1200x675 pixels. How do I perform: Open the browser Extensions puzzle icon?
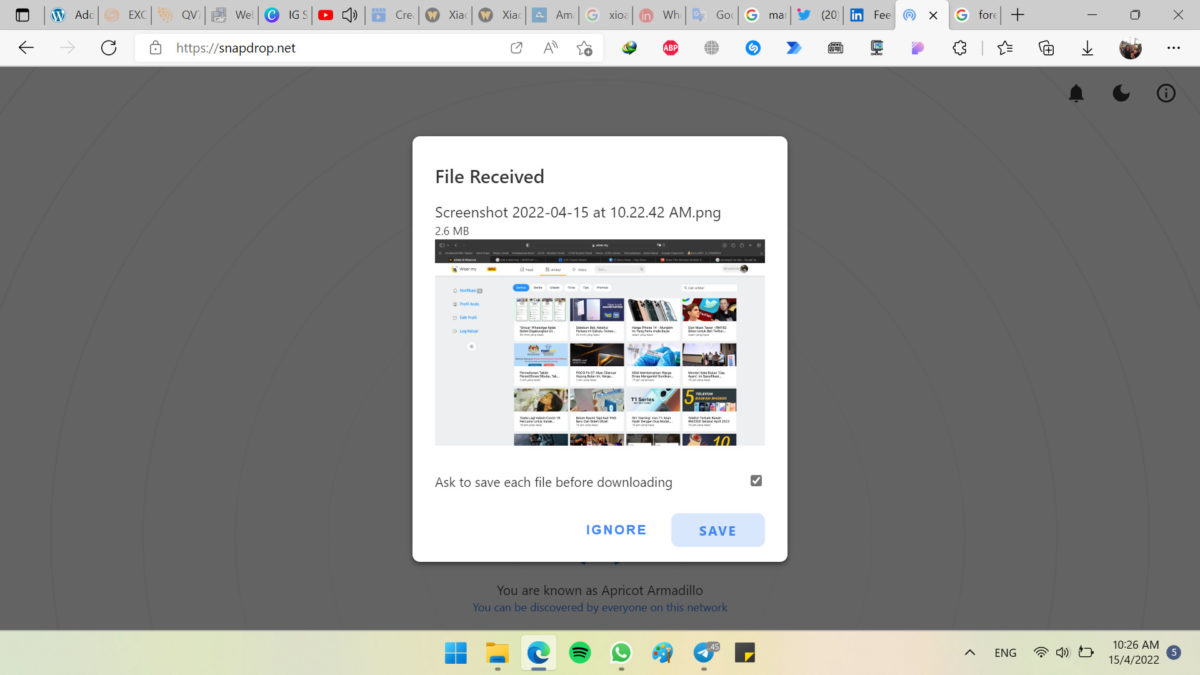click(959, 48)
